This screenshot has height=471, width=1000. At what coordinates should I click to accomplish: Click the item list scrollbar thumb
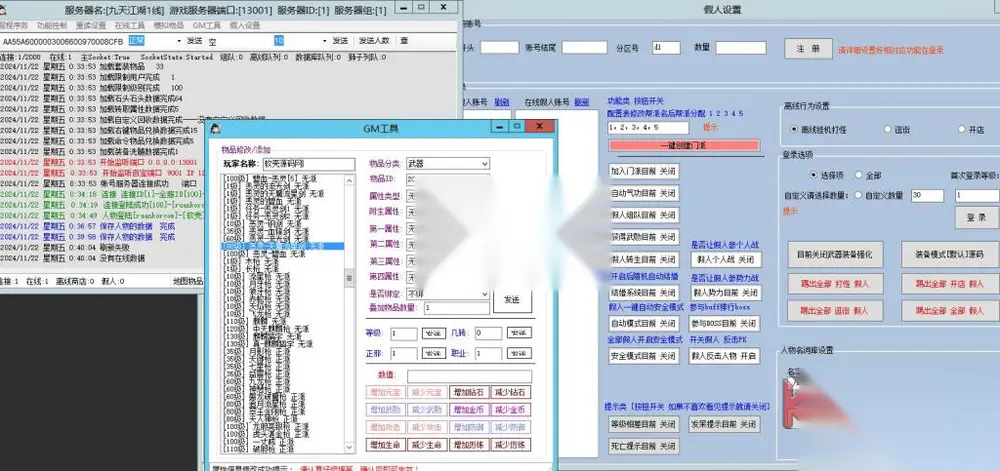click(x=349, y=278)
